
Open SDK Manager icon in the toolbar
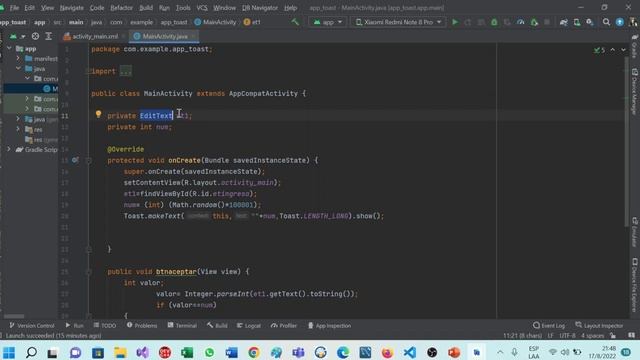click(x=590, y=22)
